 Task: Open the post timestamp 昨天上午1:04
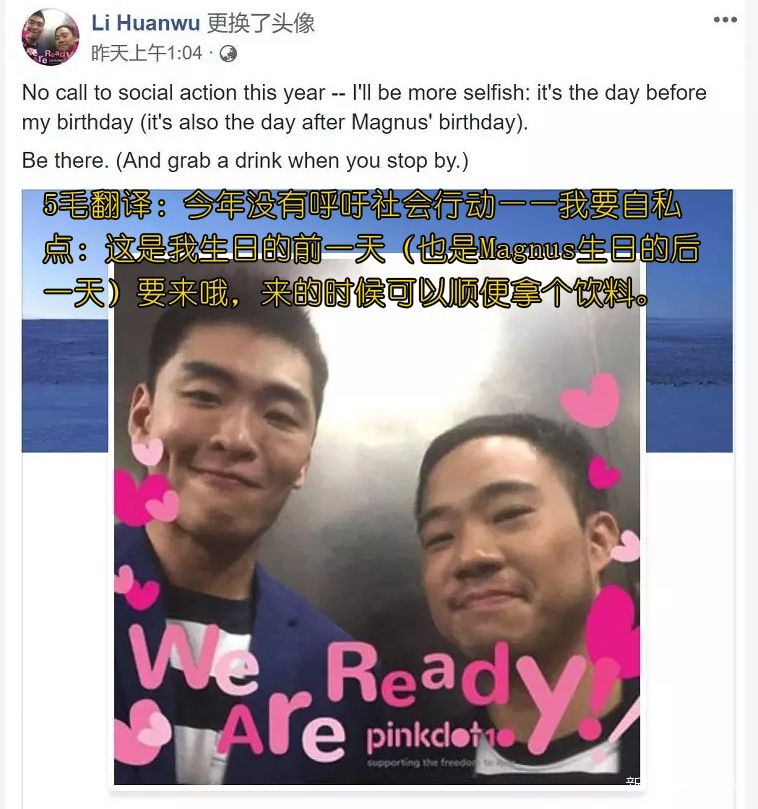point(147,53)
